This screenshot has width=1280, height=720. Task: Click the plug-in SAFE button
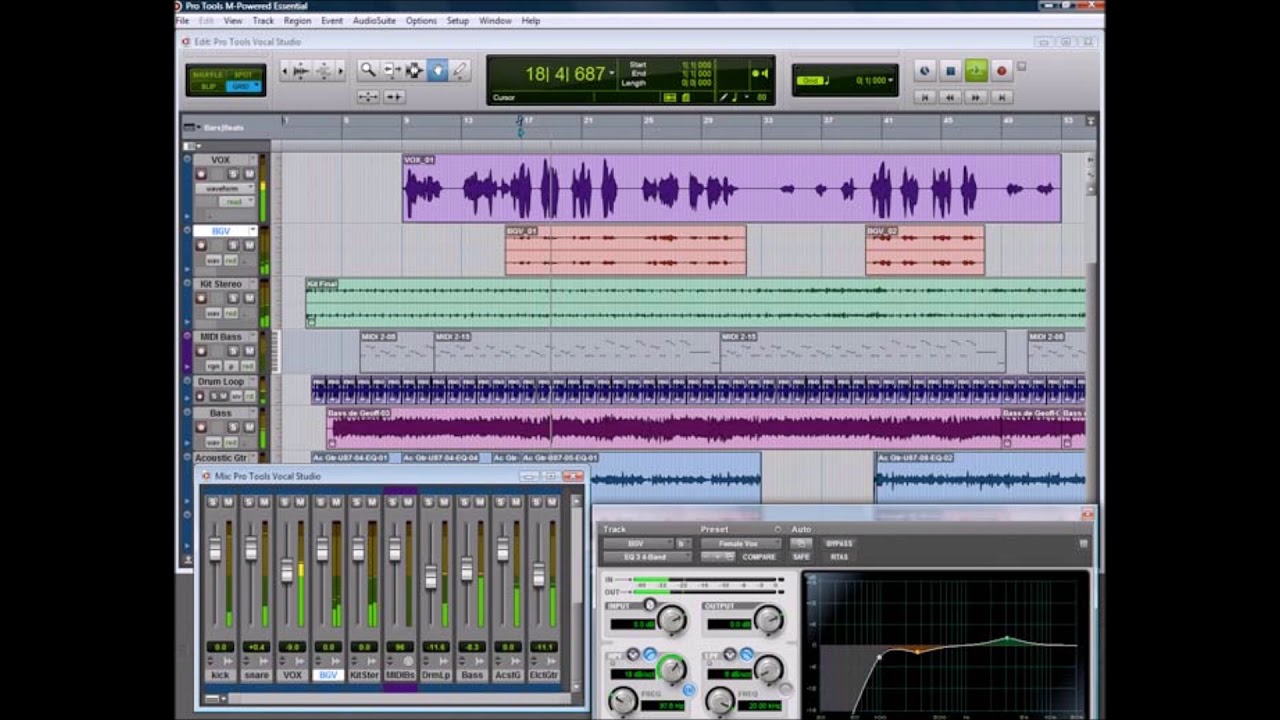[801, 557]
